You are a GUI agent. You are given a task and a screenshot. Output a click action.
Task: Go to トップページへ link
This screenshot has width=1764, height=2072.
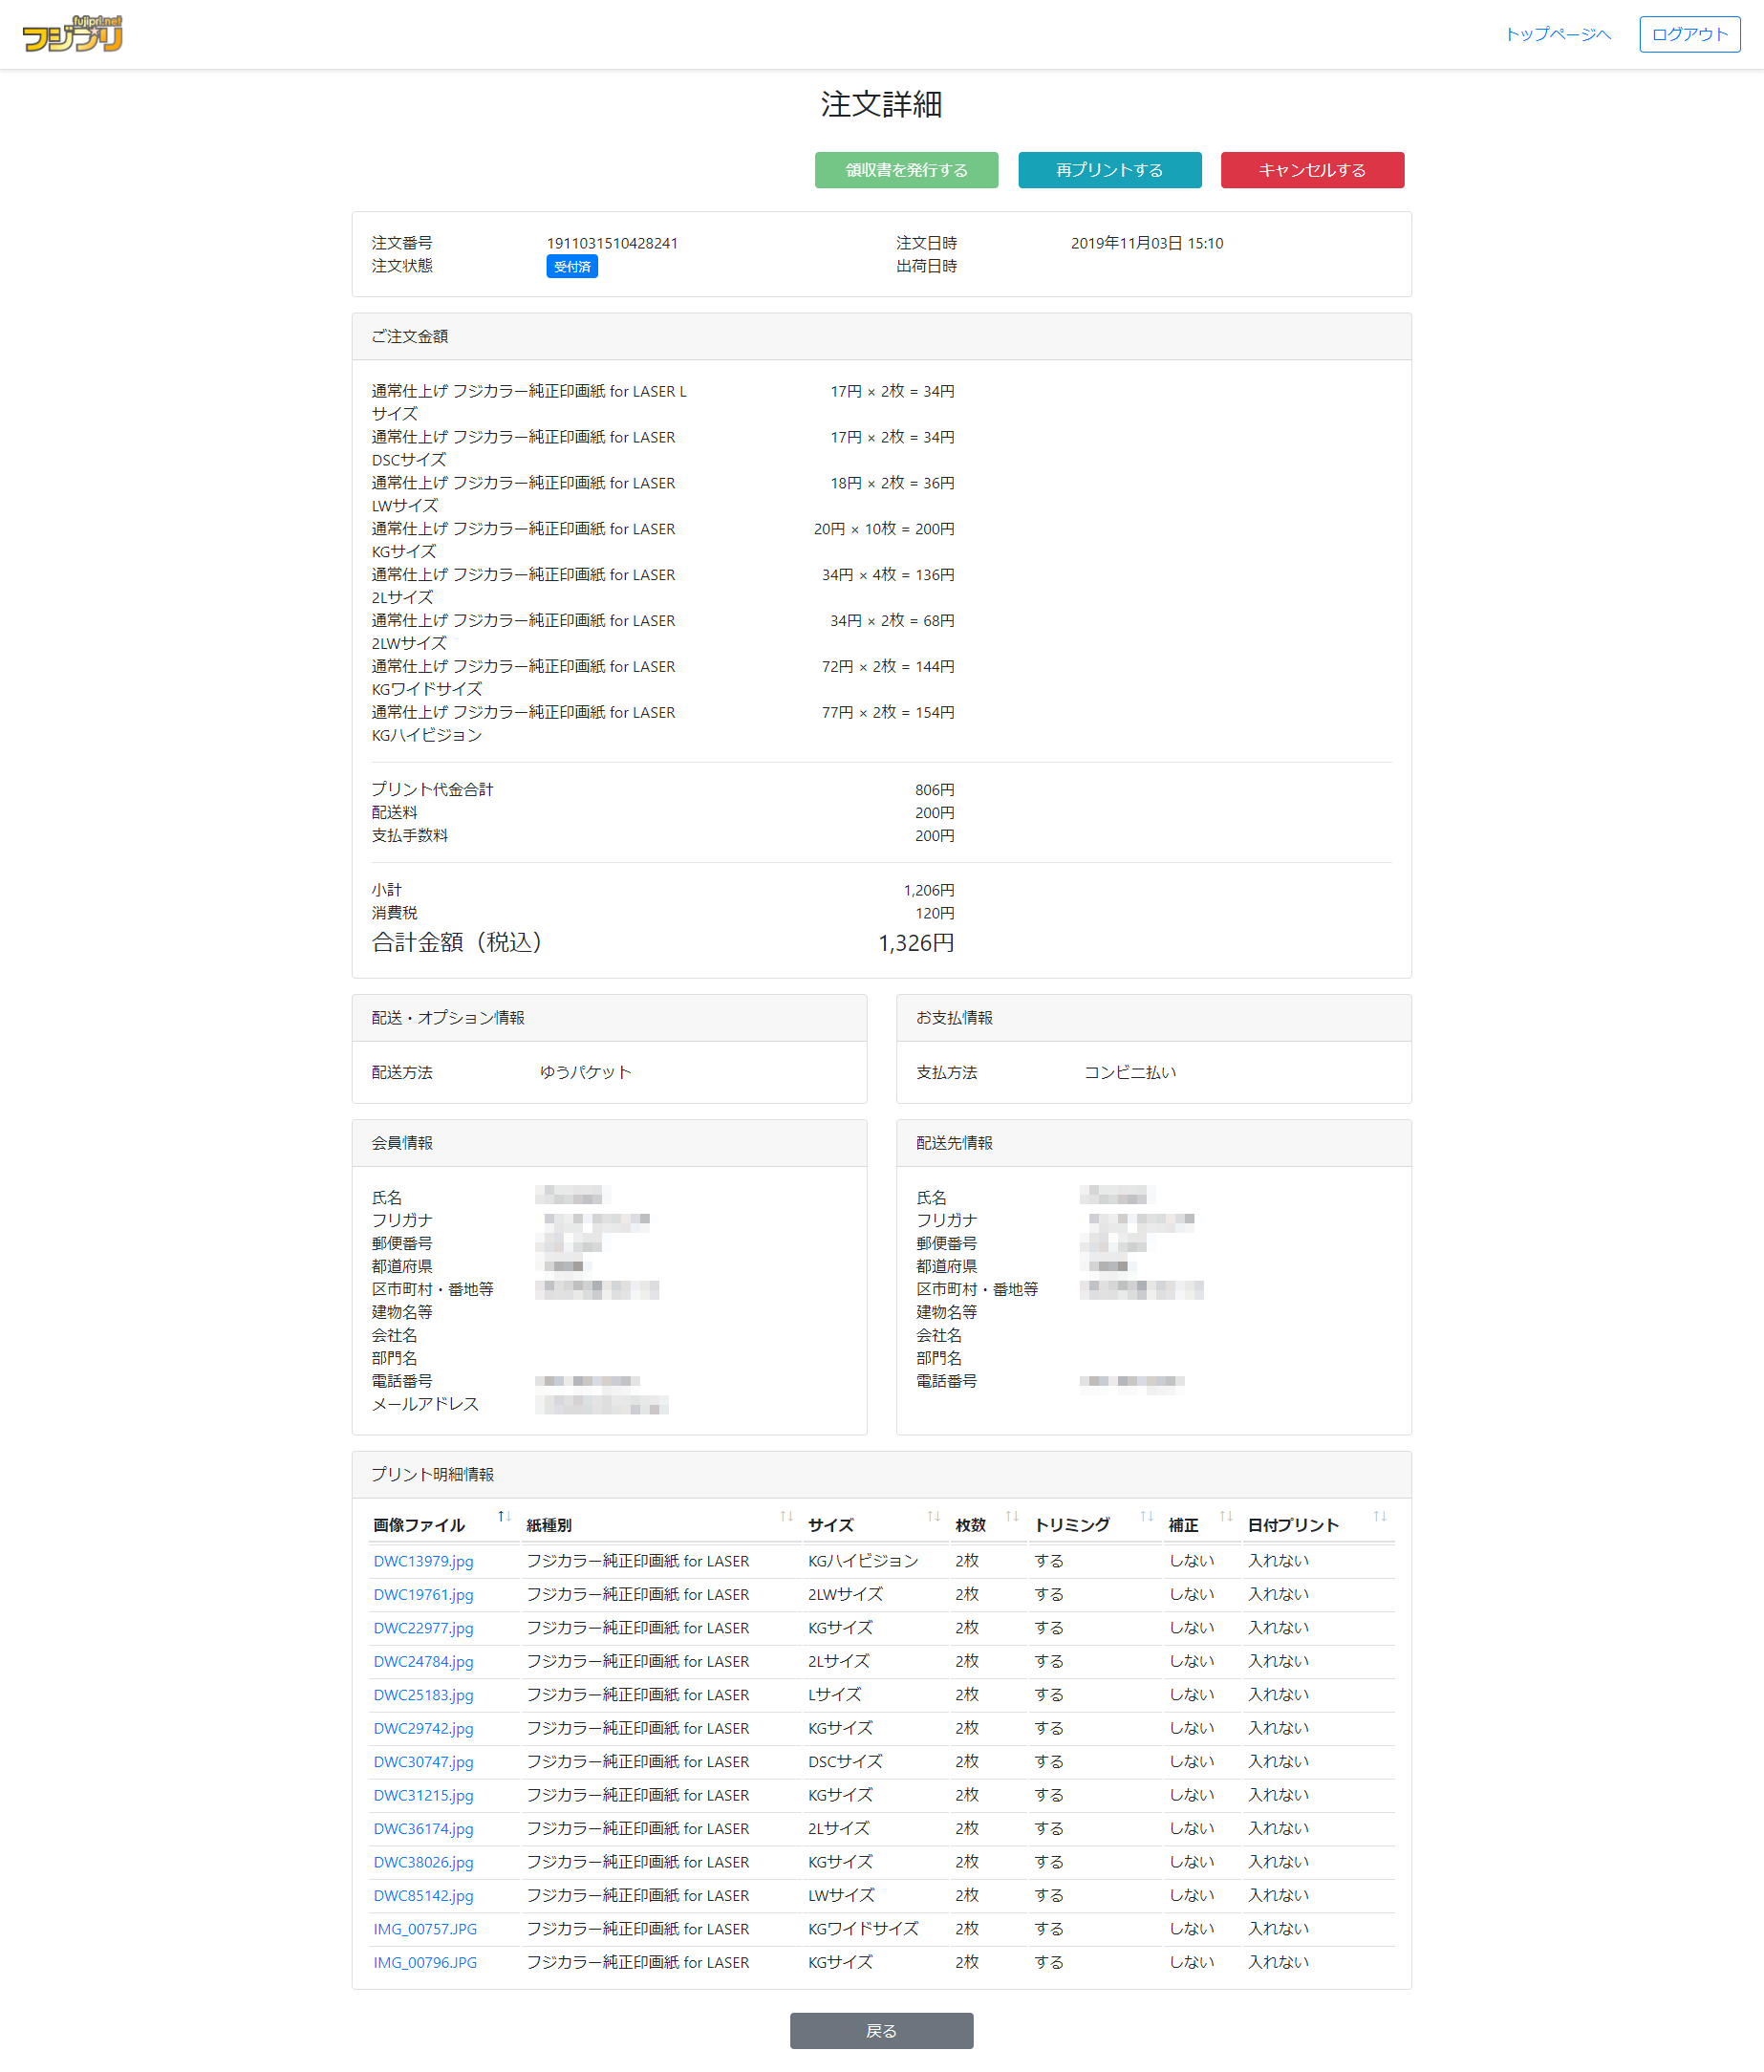(1558, 34)
